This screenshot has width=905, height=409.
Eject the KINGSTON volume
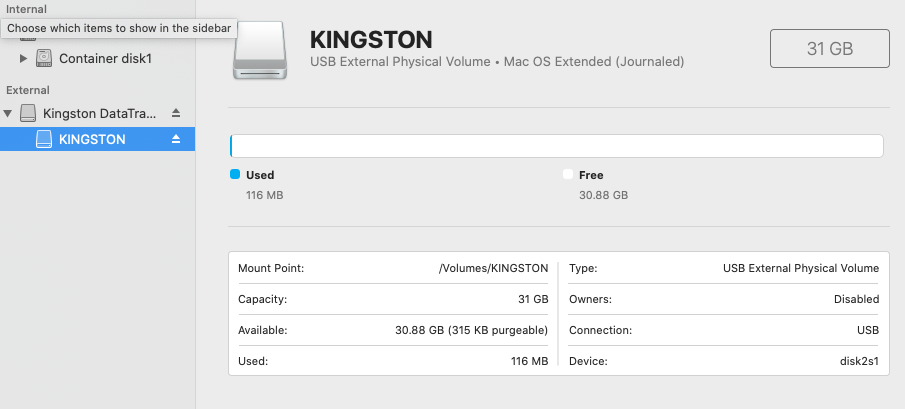[176, 139]
